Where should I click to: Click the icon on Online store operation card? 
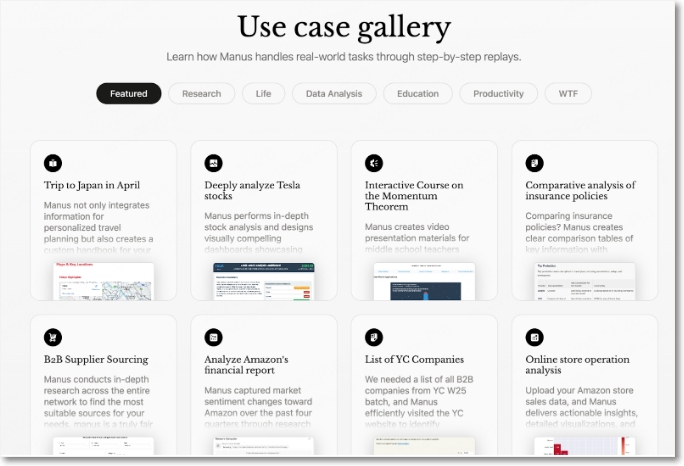coord(534,337)
